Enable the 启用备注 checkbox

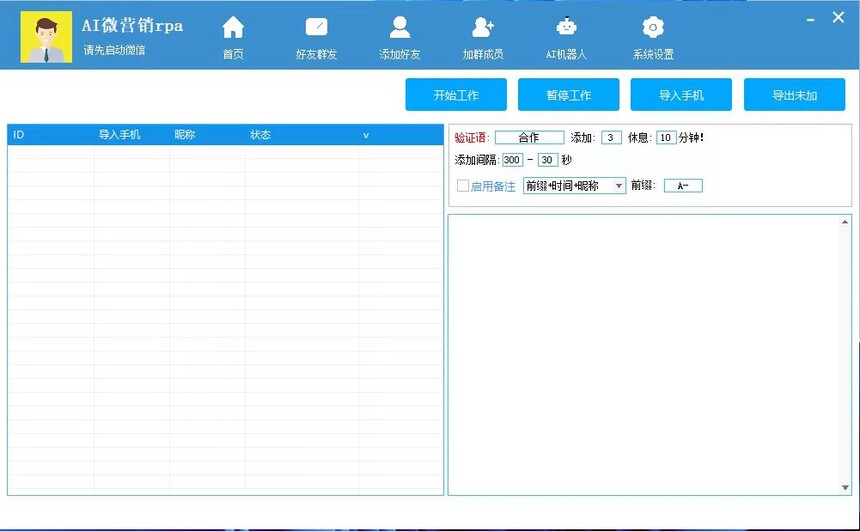[463, 186]
